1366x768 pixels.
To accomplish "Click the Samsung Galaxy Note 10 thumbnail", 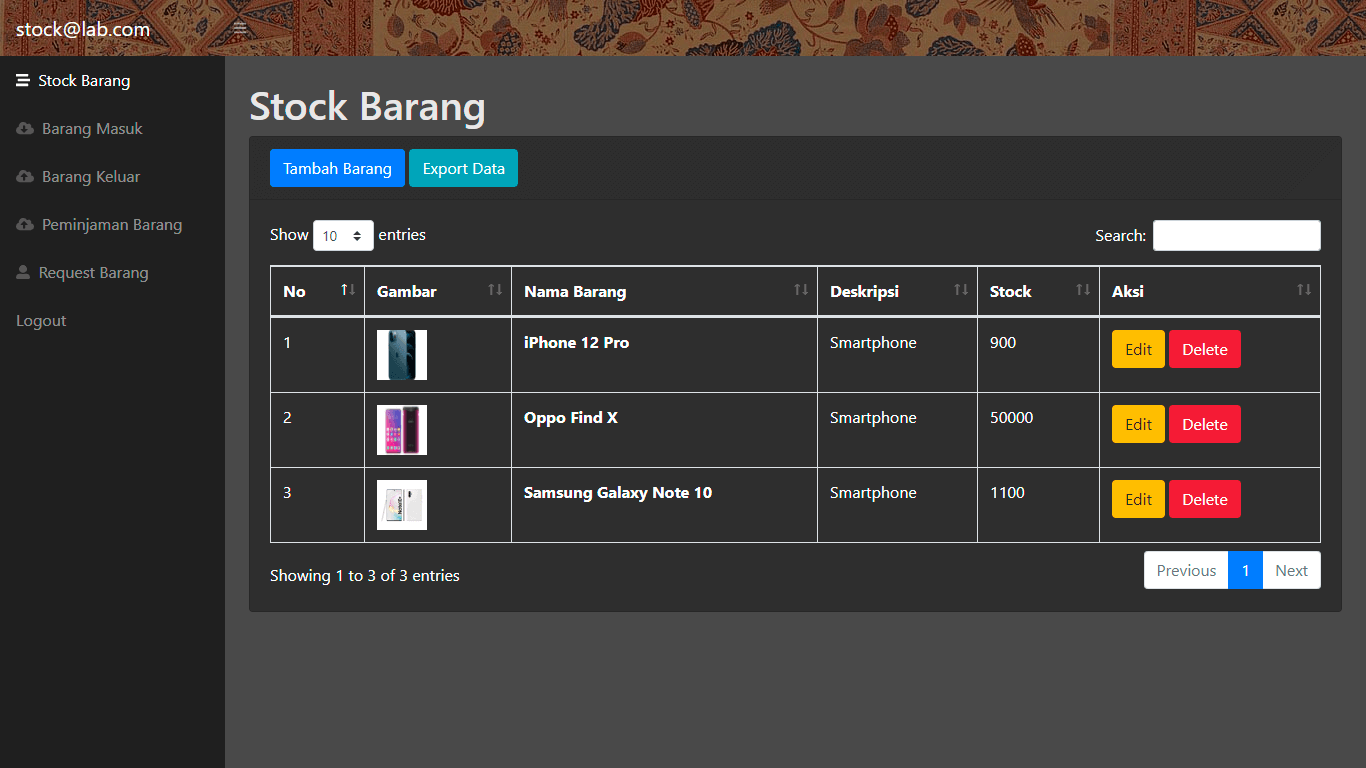I will pos(402,505).
